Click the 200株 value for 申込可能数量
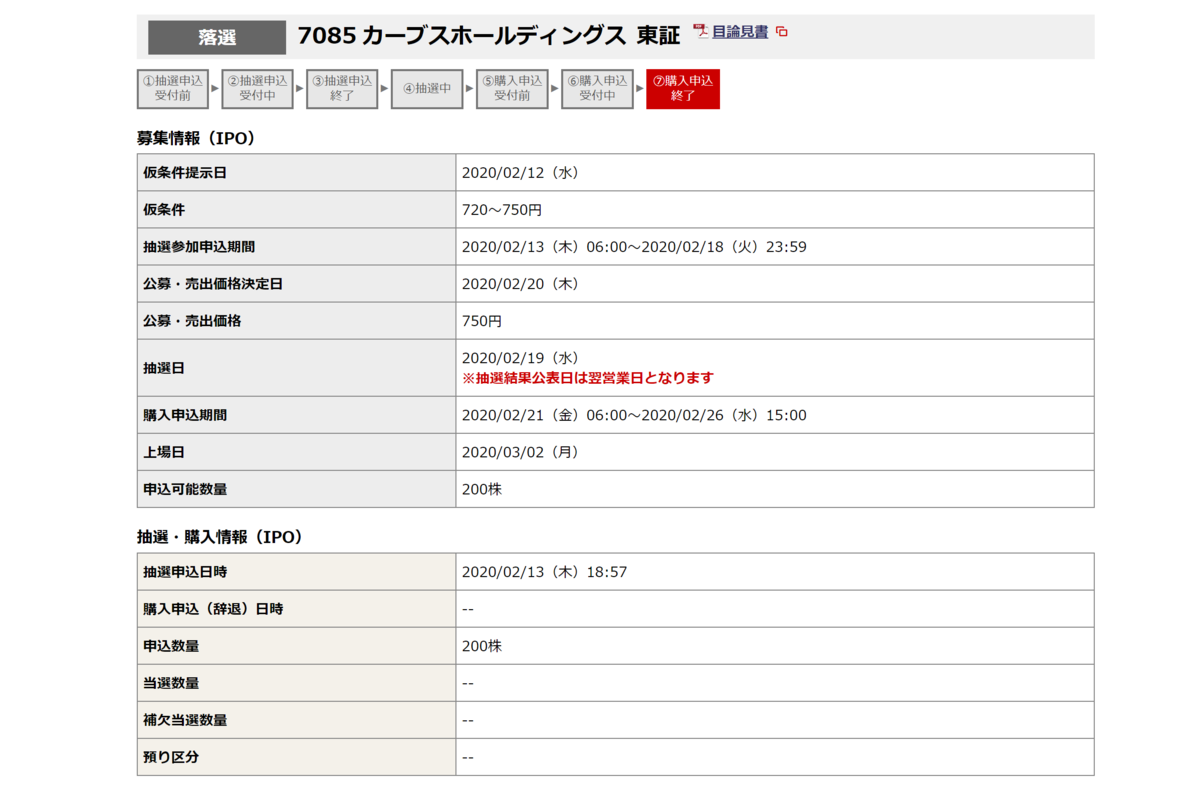This screenshot has width=1200, height=800. [482, 489]
